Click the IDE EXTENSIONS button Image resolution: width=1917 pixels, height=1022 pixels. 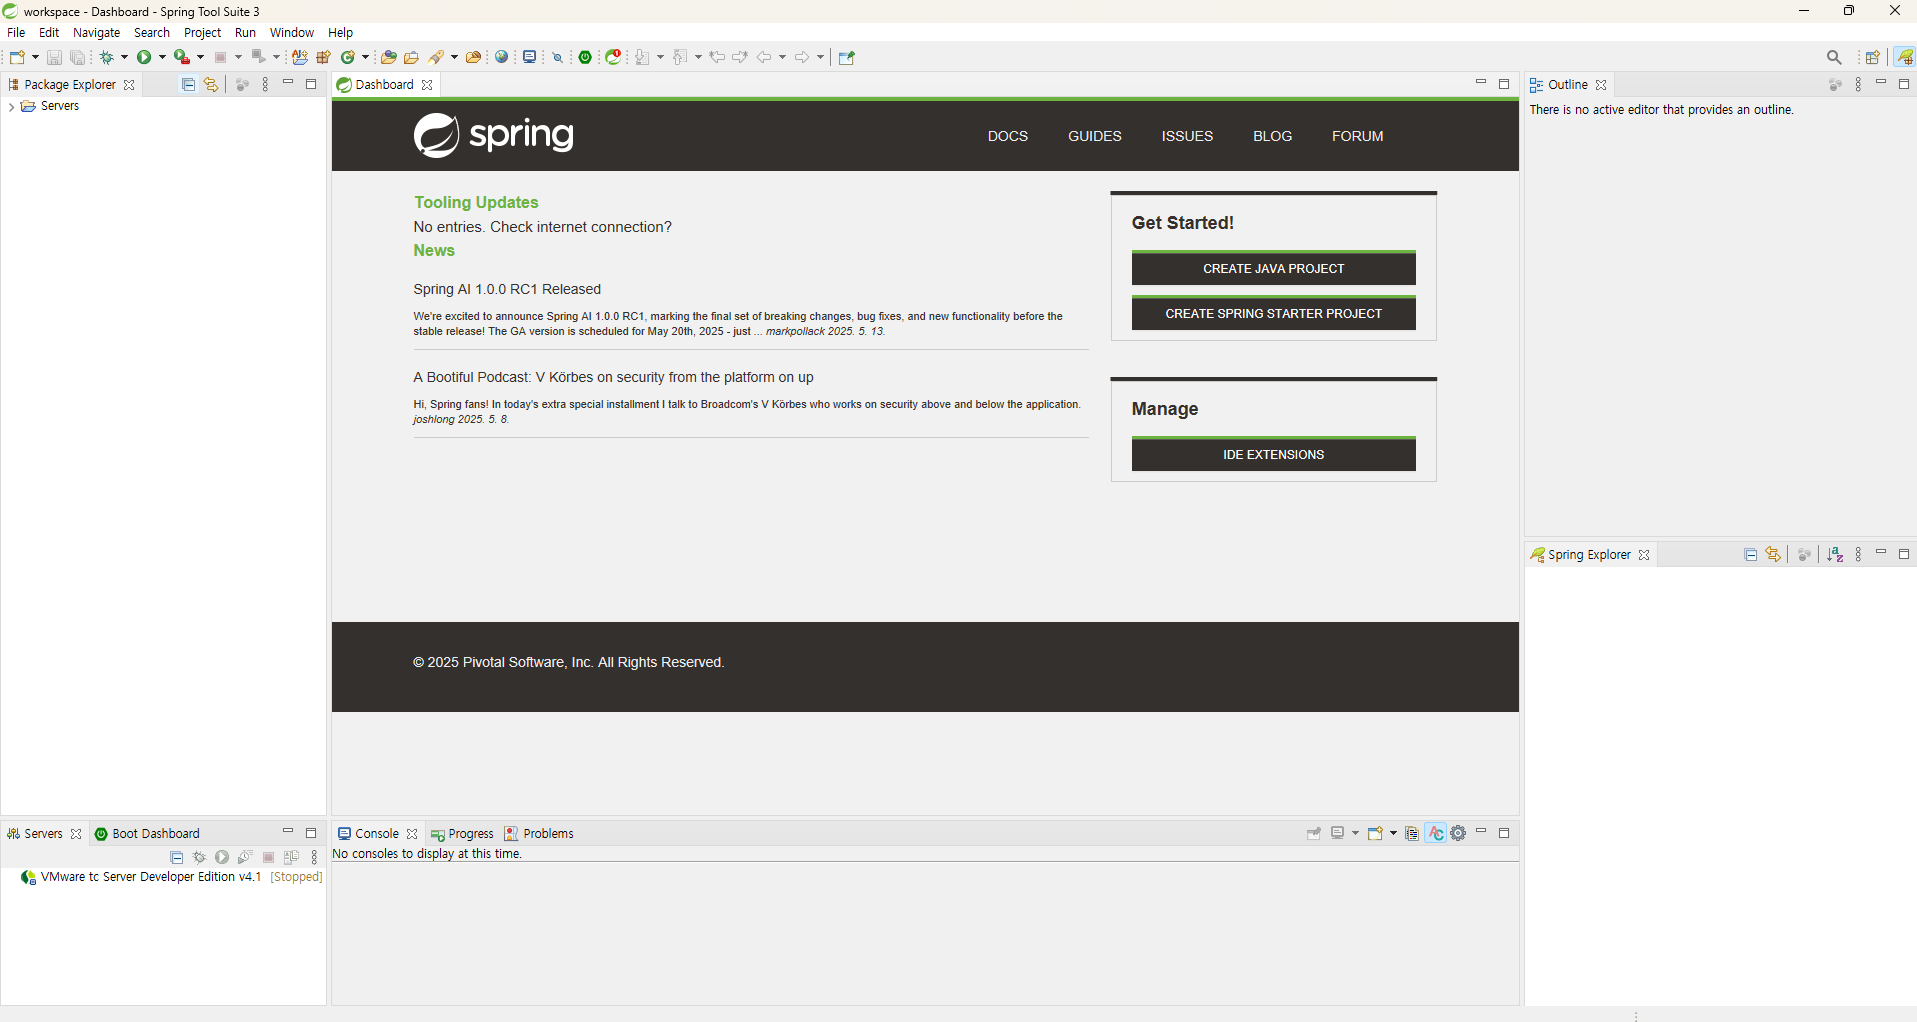pos(1273,454)
